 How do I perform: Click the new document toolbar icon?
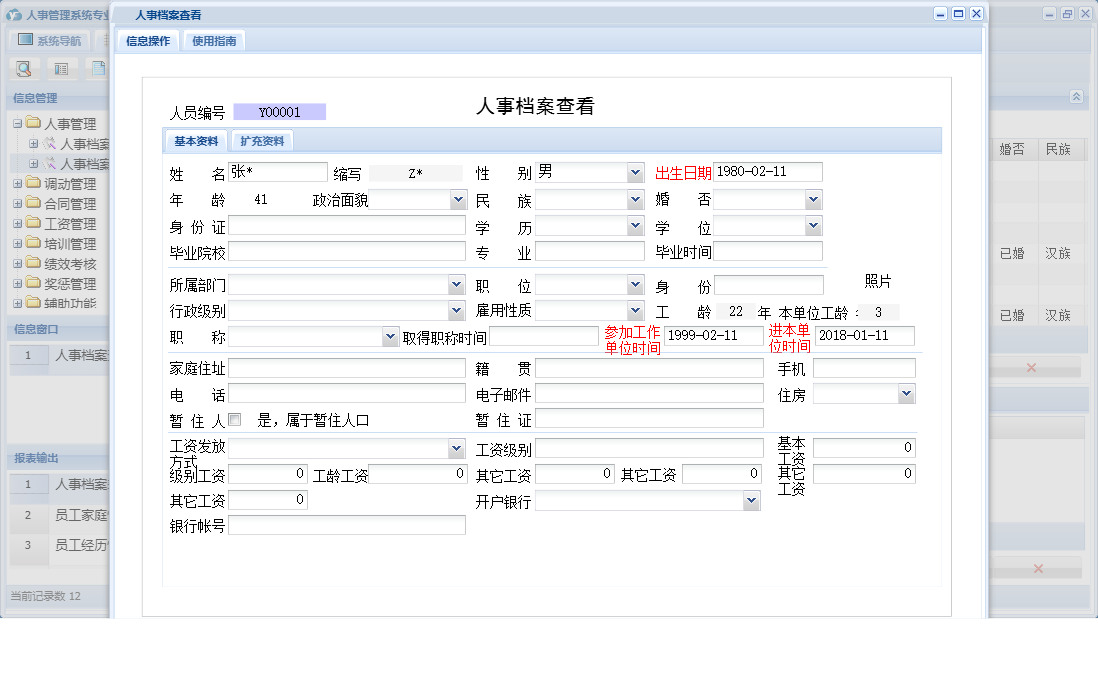click(x=99, y=69)
